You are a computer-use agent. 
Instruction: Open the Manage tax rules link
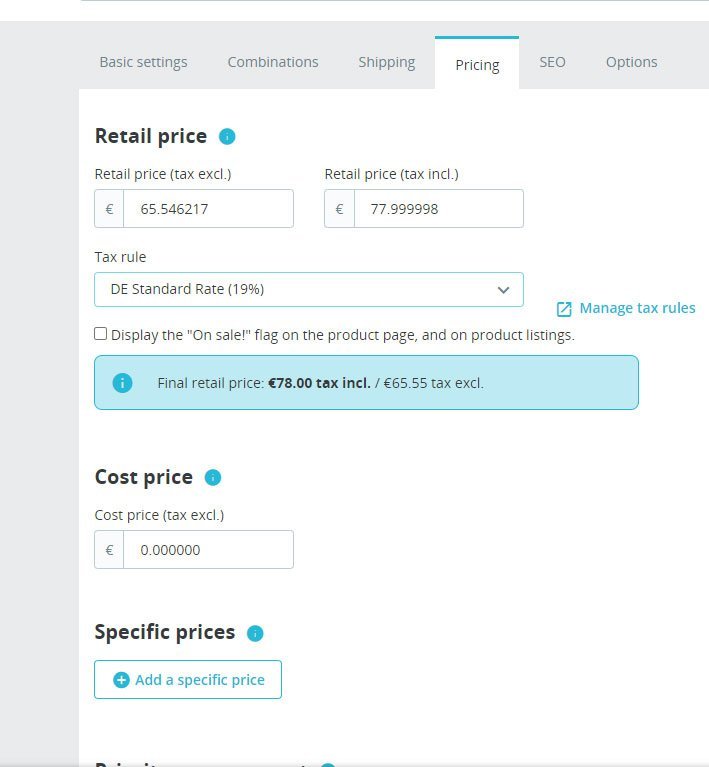click(x=637, y=308)
